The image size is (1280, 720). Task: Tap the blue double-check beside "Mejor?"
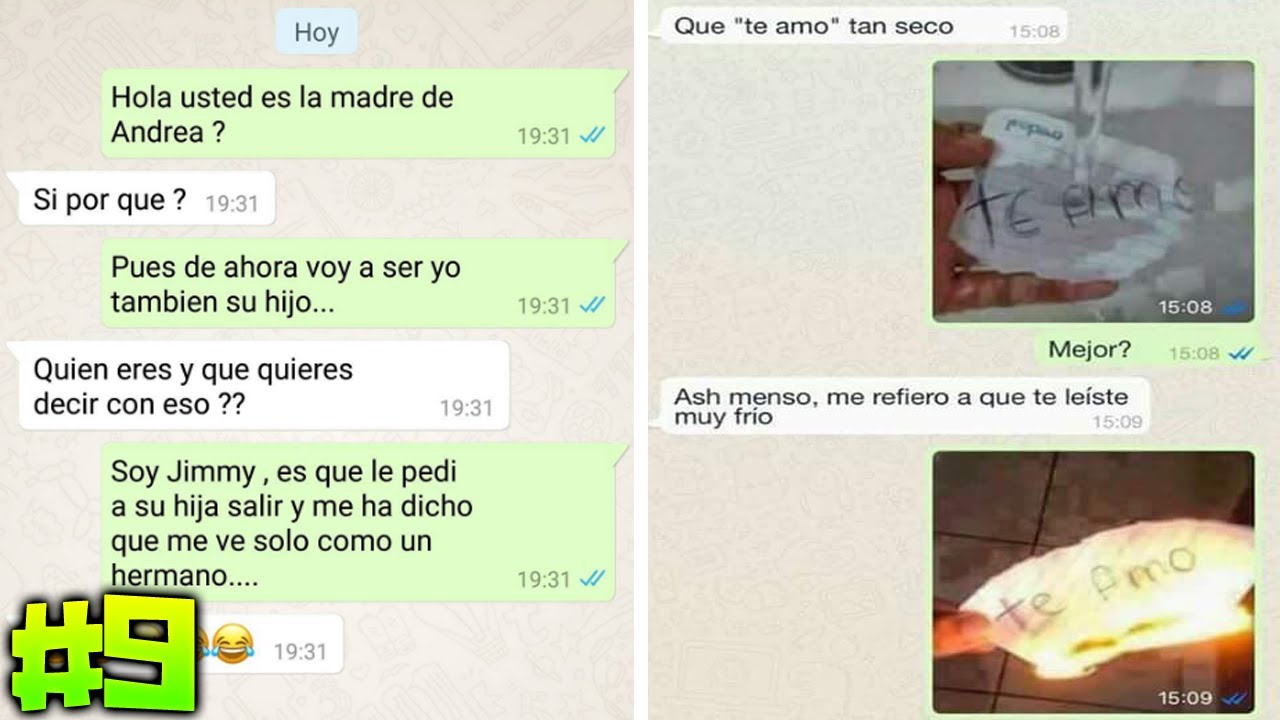click(x=1241, y=353)
